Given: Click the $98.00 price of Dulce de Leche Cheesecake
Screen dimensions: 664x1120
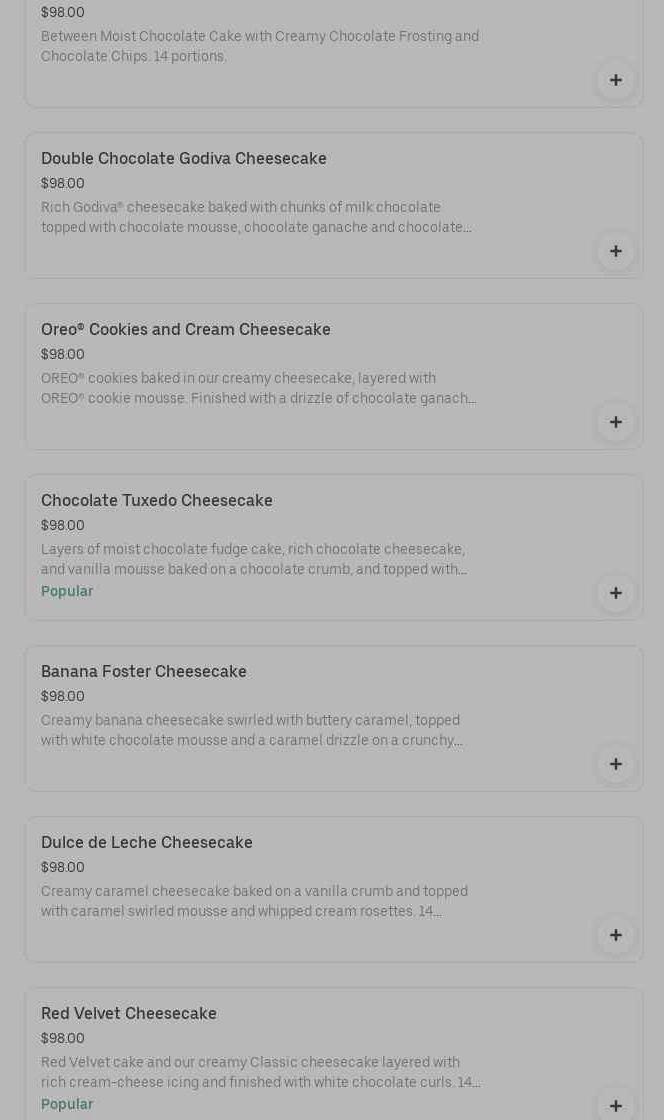Looking at the screenshot, I should tap(63, 868).
